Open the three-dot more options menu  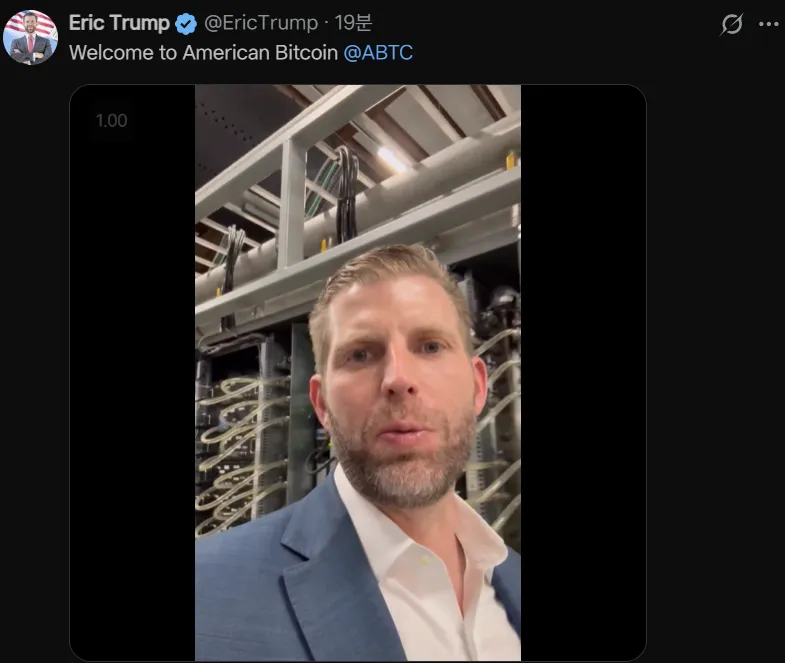tap(768, 25)
